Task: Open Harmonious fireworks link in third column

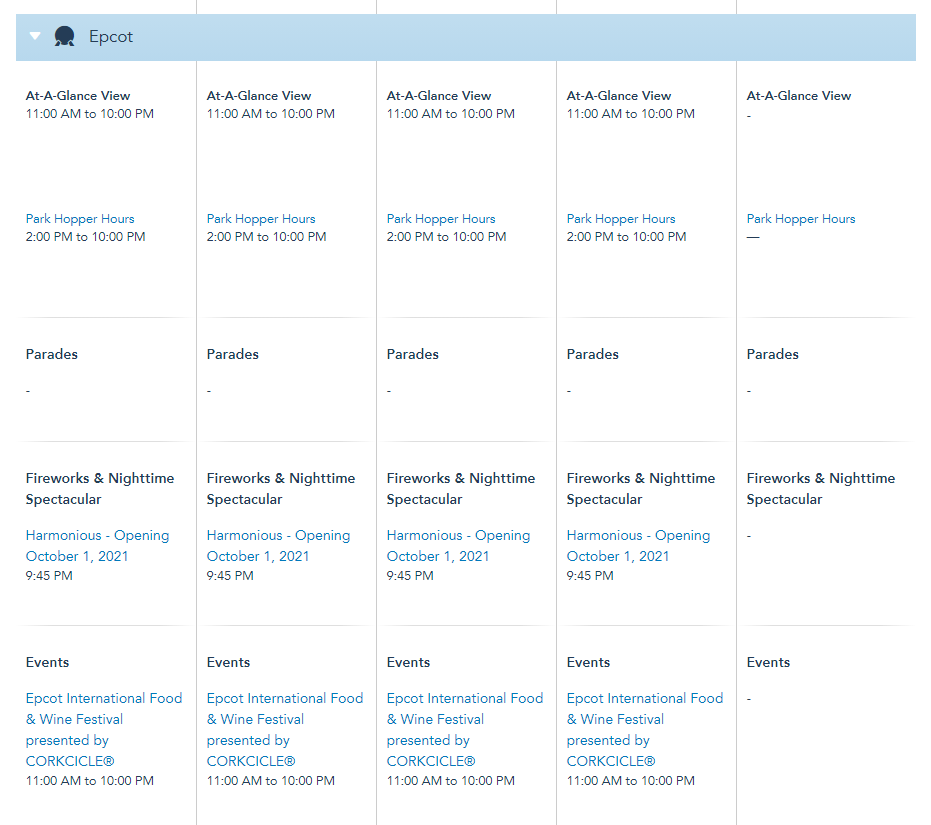Action: 458,545
